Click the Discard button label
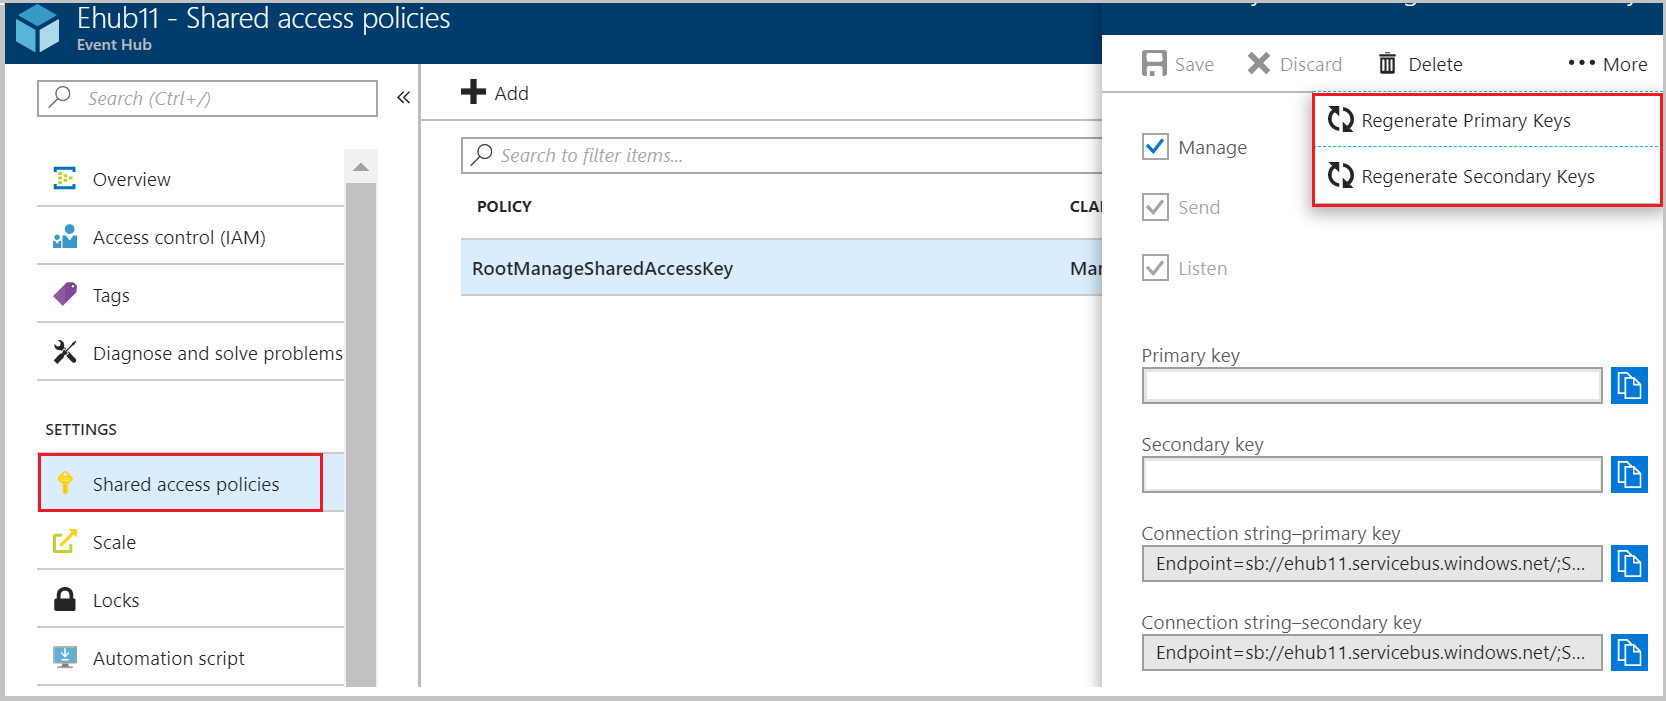 [x=1311, y=64]
